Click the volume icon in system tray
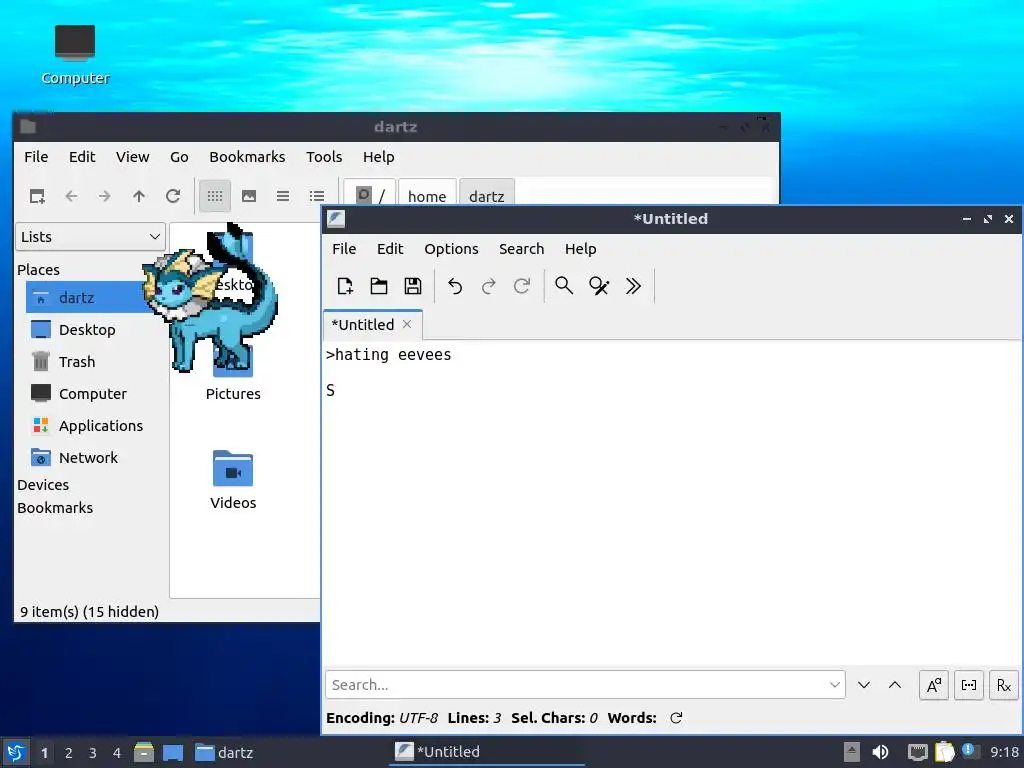This screenshot has width=1024, height=768. tap(880, 752)
